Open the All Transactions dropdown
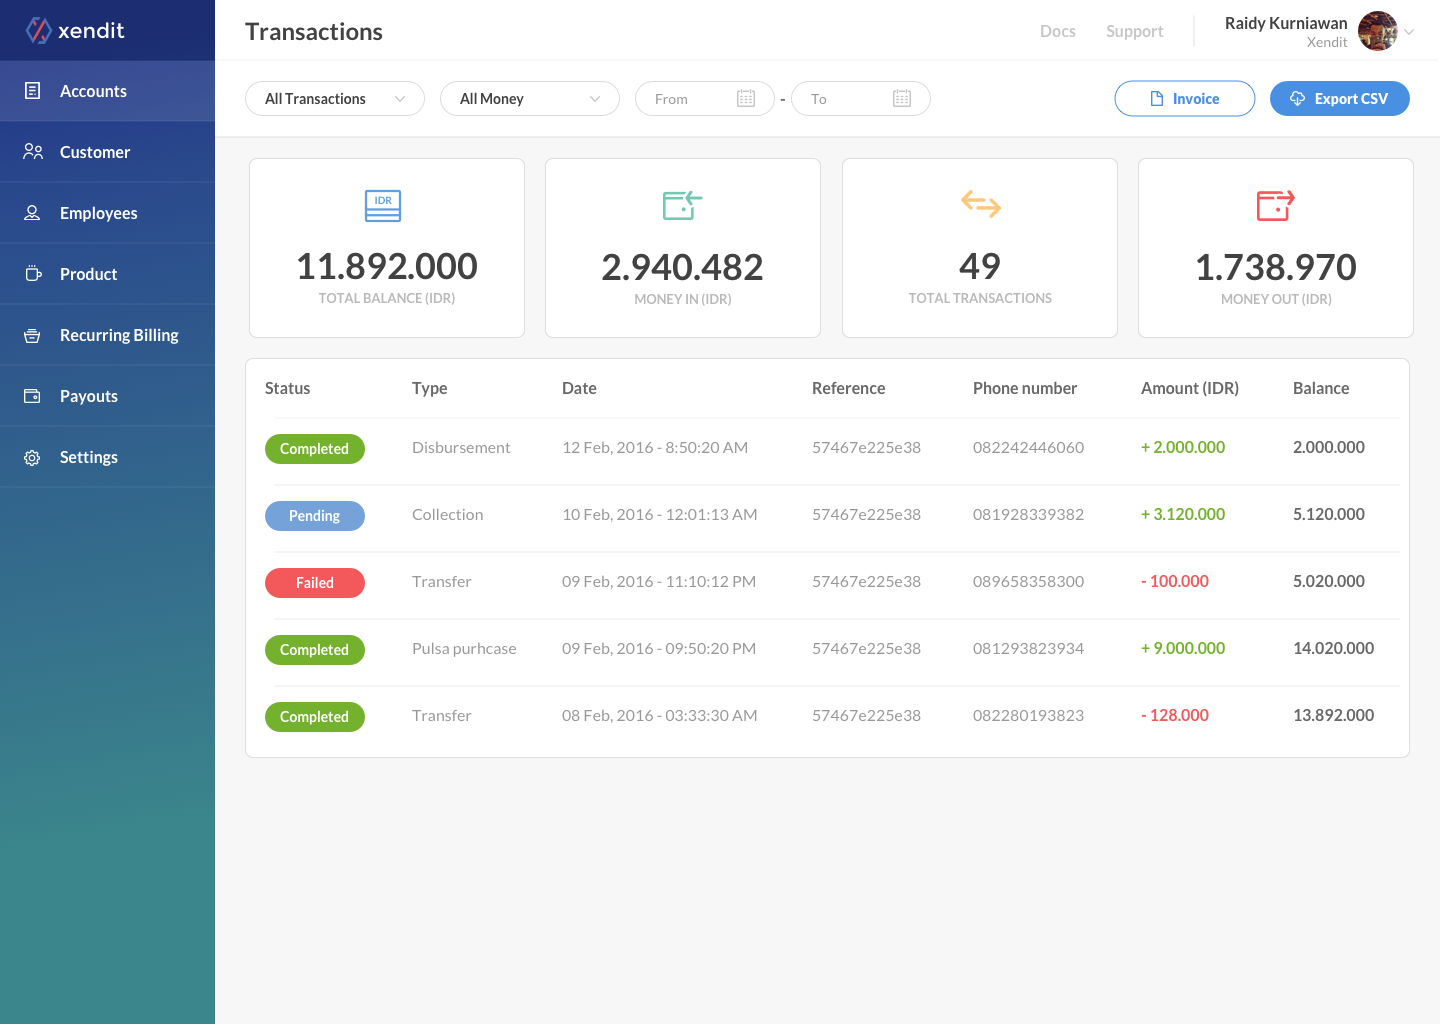The width and height of the screenshot is (1440, 1024). click(335, 98)
